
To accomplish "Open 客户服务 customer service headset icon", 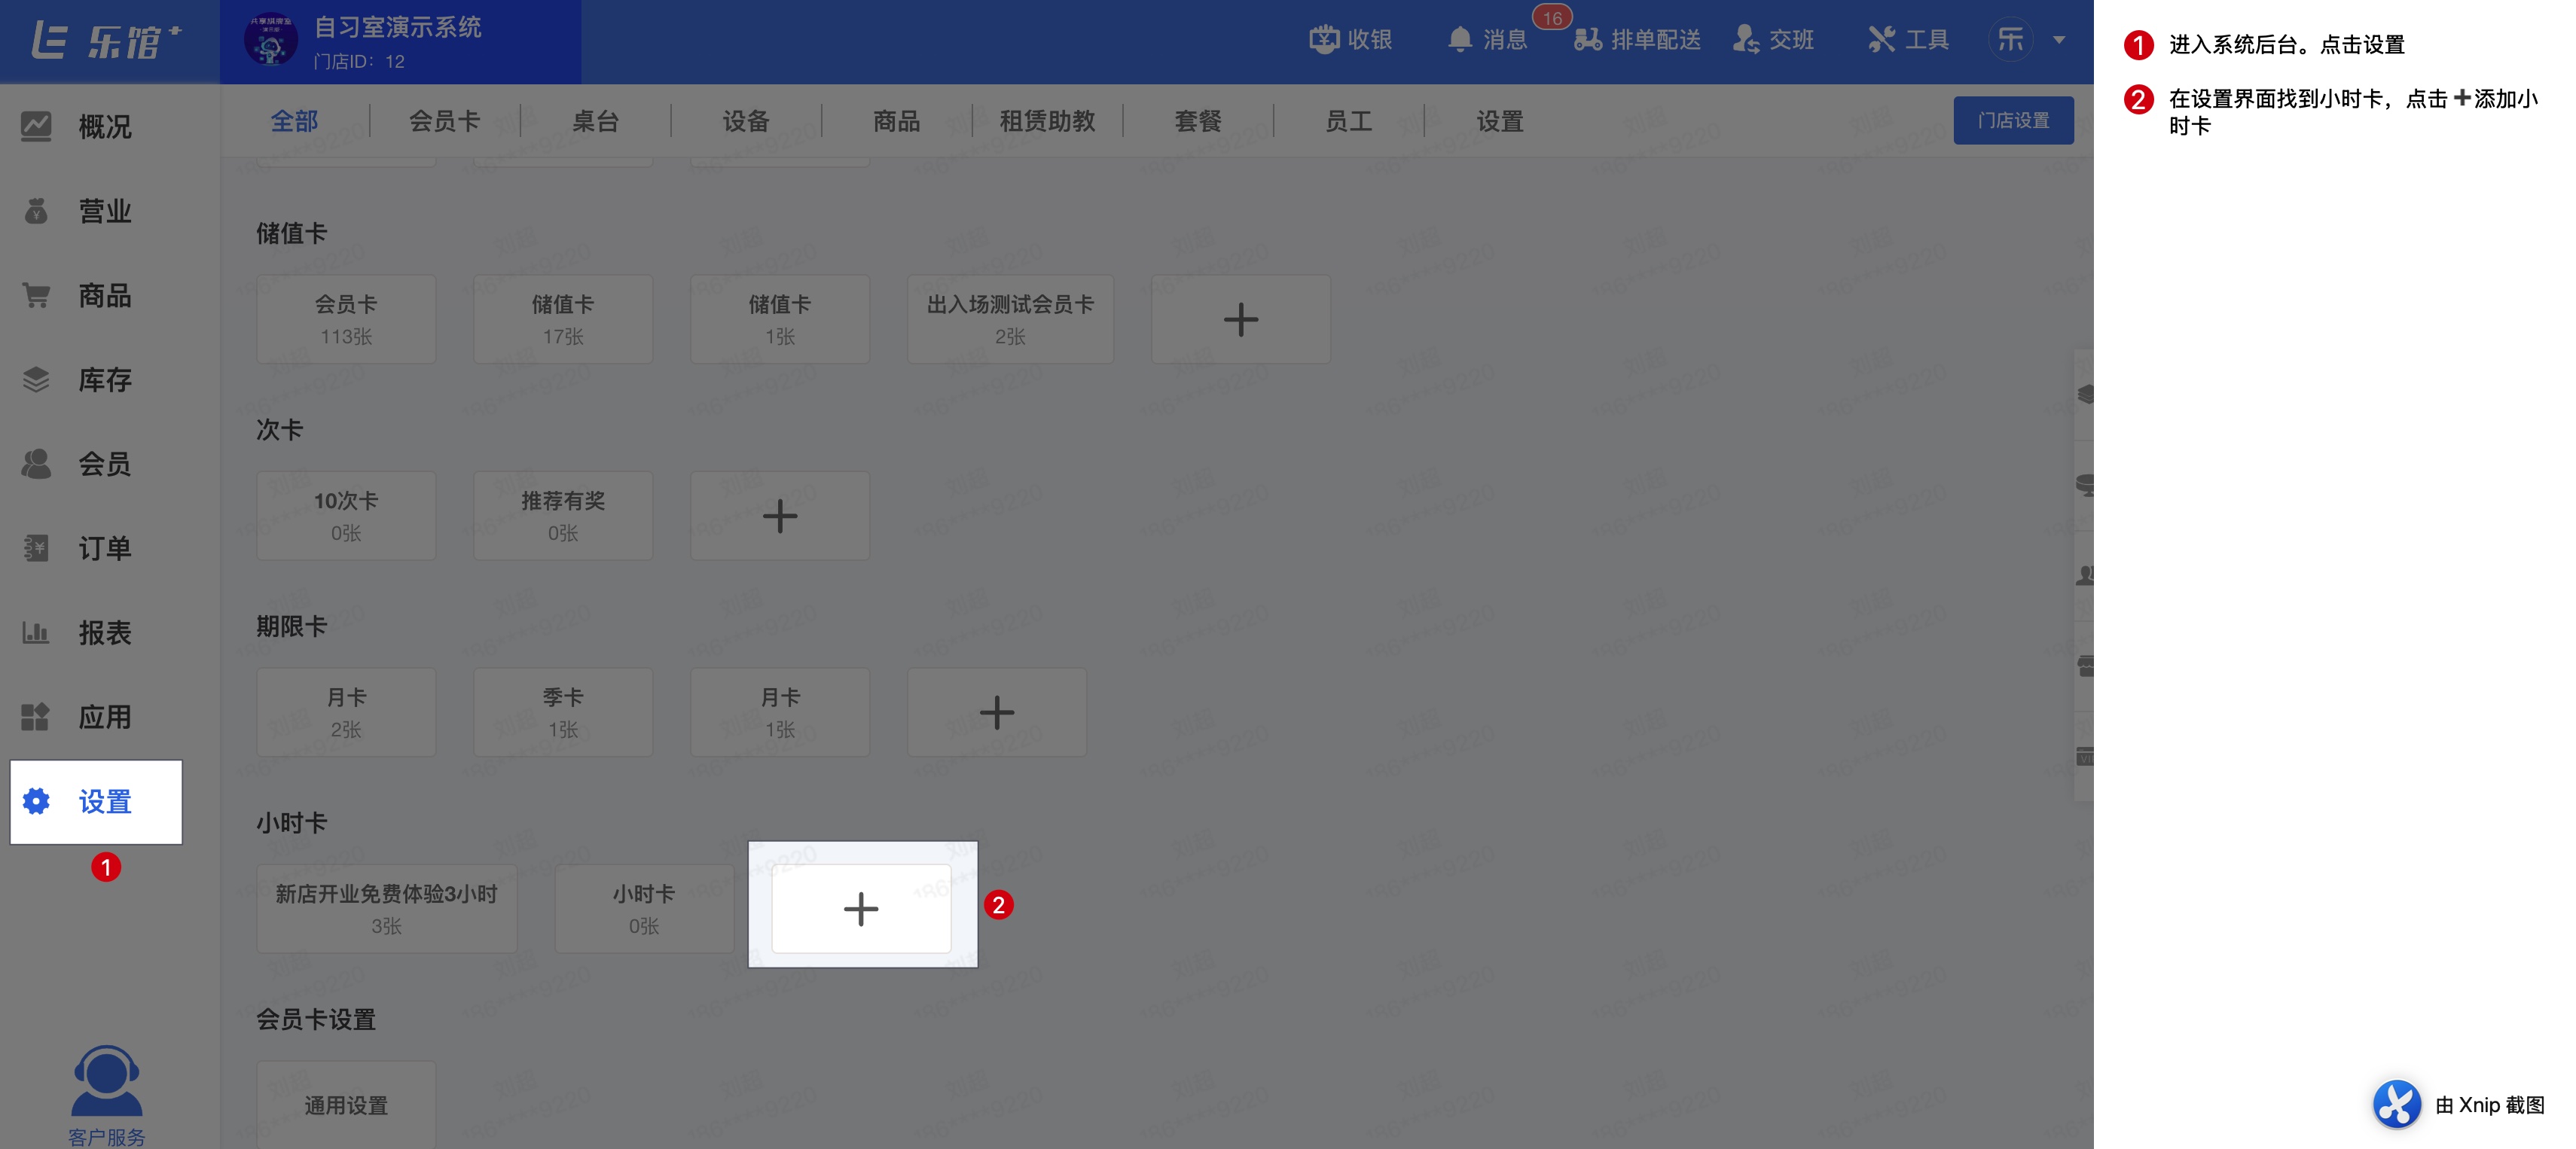I will pos(106,1081).
